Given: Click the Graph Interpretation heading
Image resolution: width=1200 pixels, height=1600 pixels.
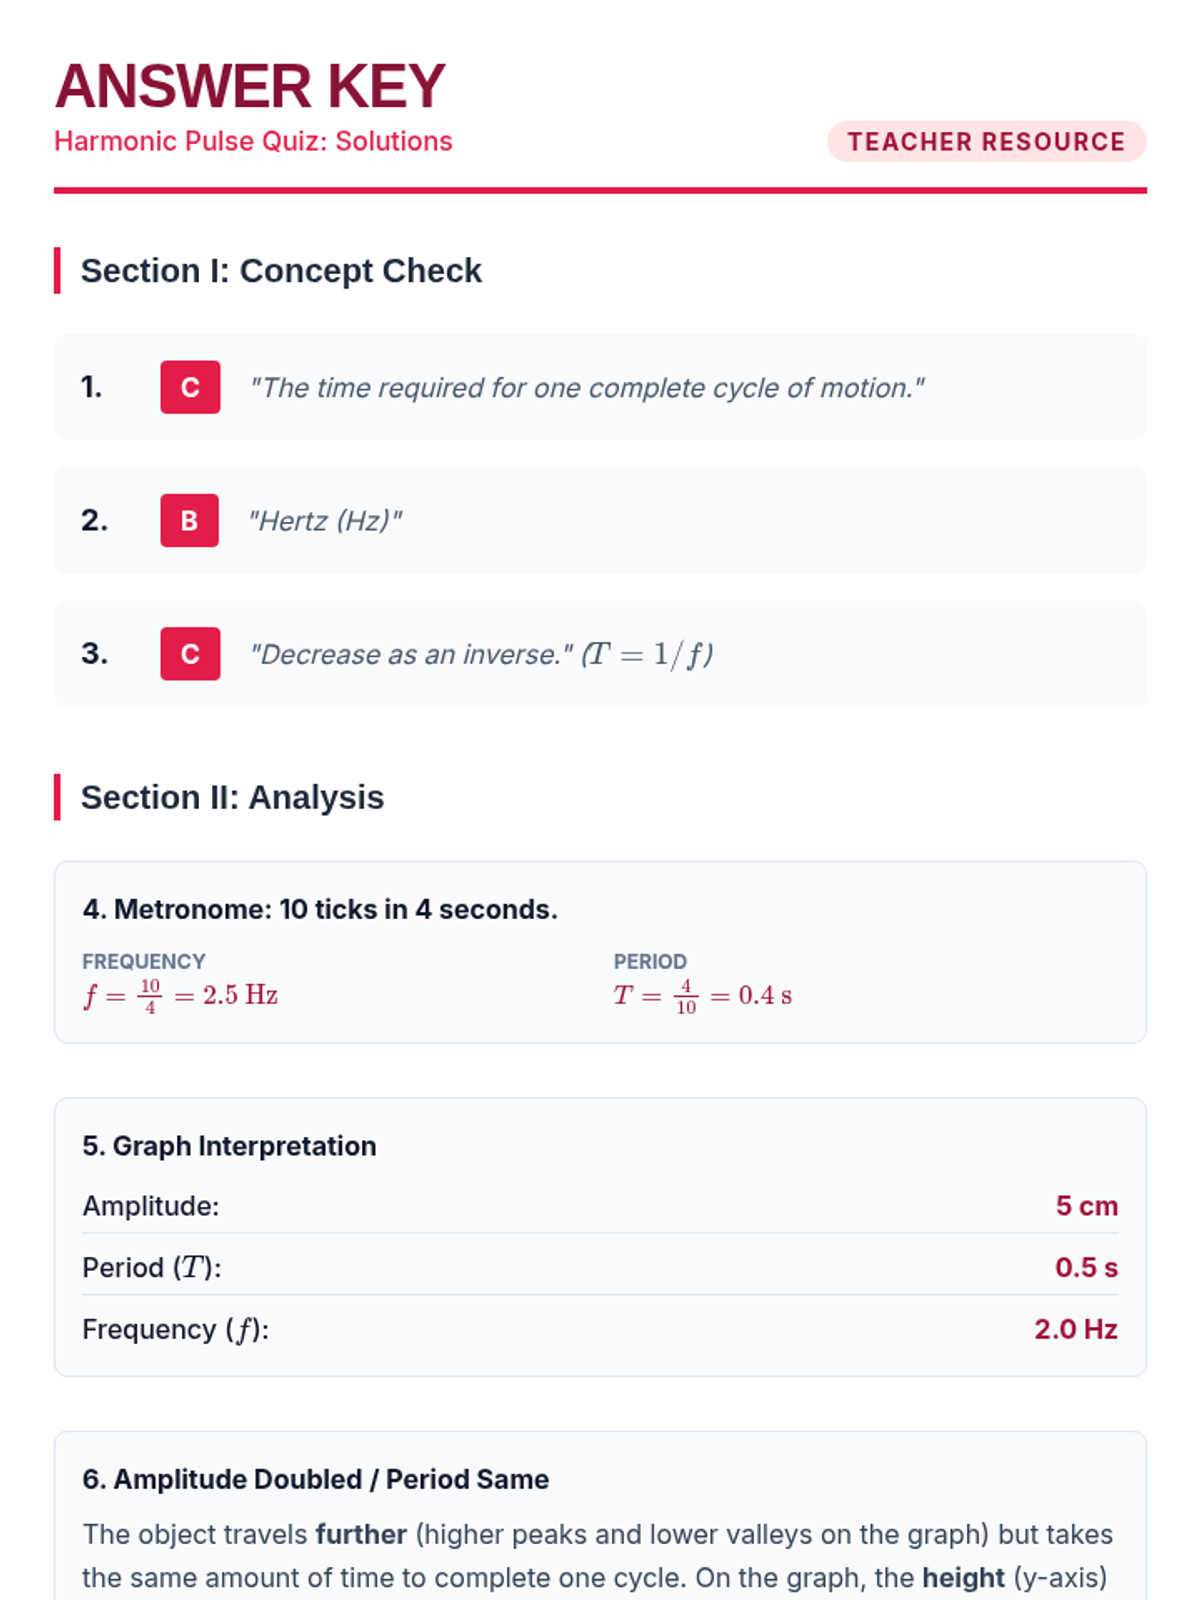Looking at the screenshot, I should coord(229,1146).
